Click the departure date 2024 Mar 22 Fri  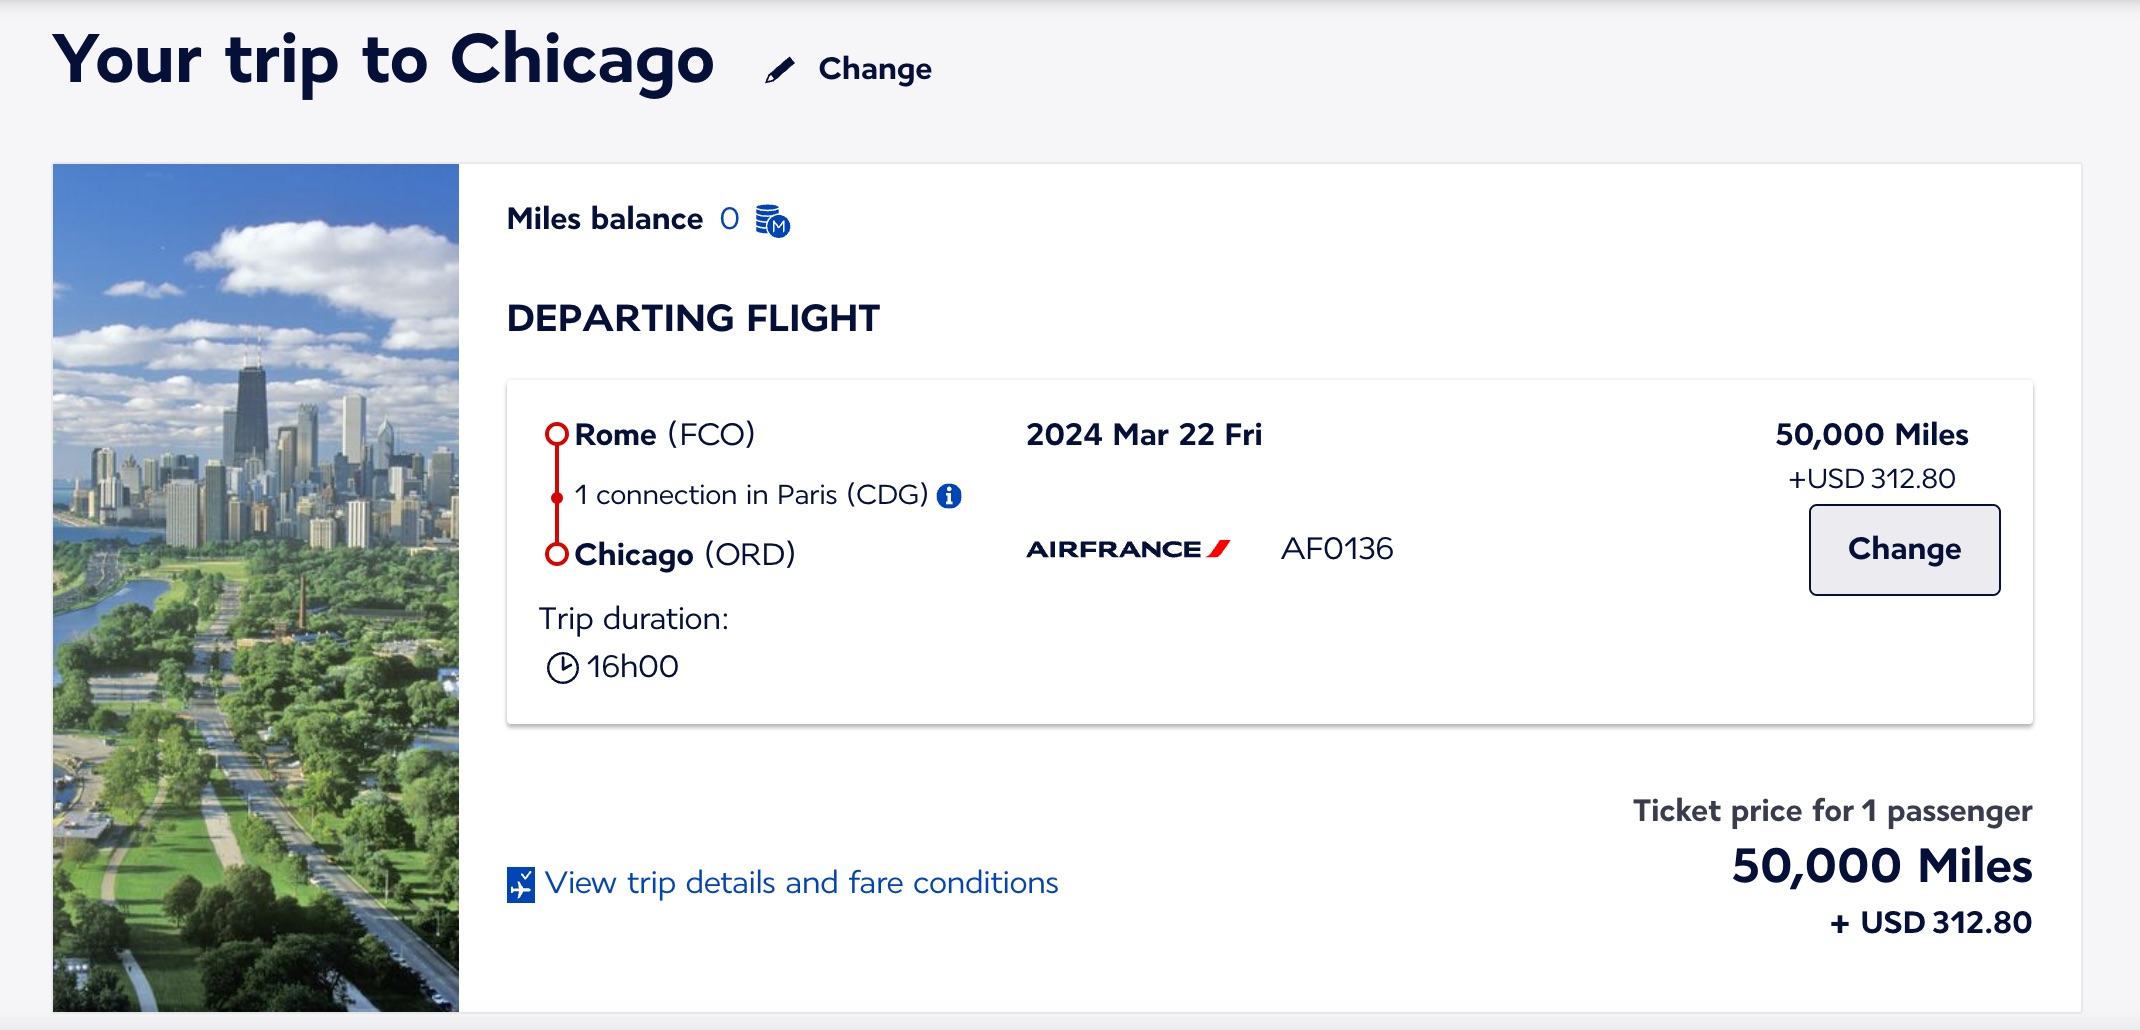(1145, 434)
